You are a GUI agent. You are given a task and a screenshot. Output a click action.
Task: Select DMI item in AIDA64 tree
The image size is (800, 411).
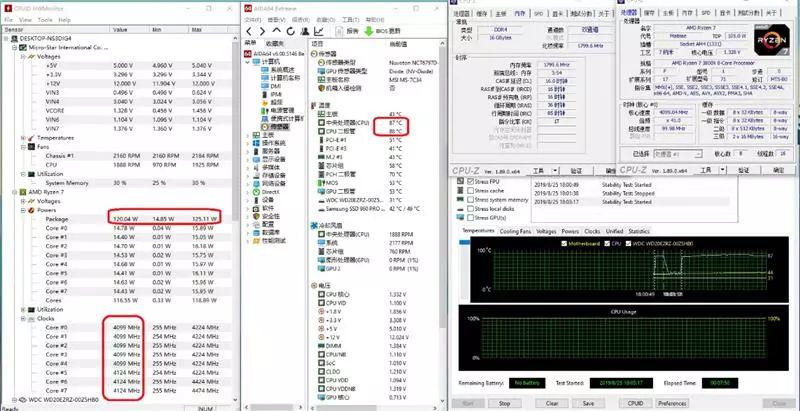point(270,86)
